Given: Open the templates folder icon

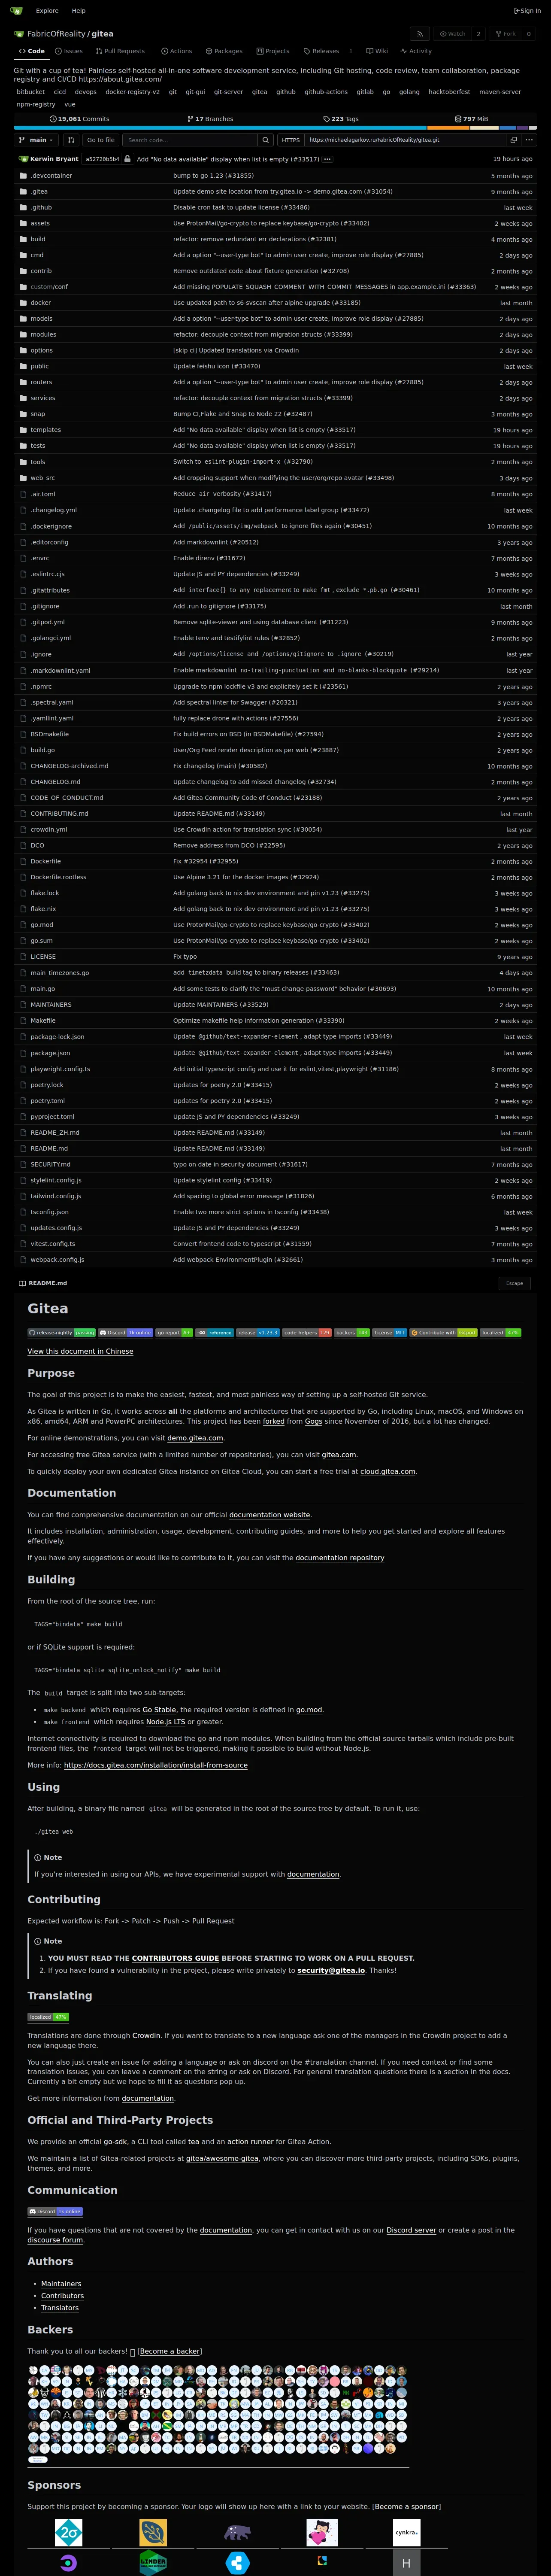Looking at the screenshot, I should click(x=23, y=430).
